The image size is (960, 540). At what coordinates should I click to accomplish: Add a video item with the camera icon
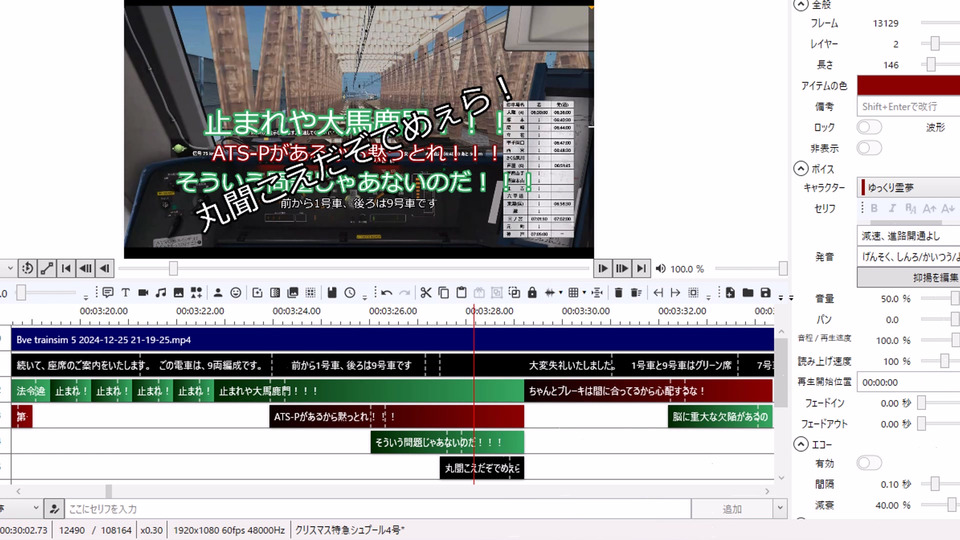(x=143, y=293)
